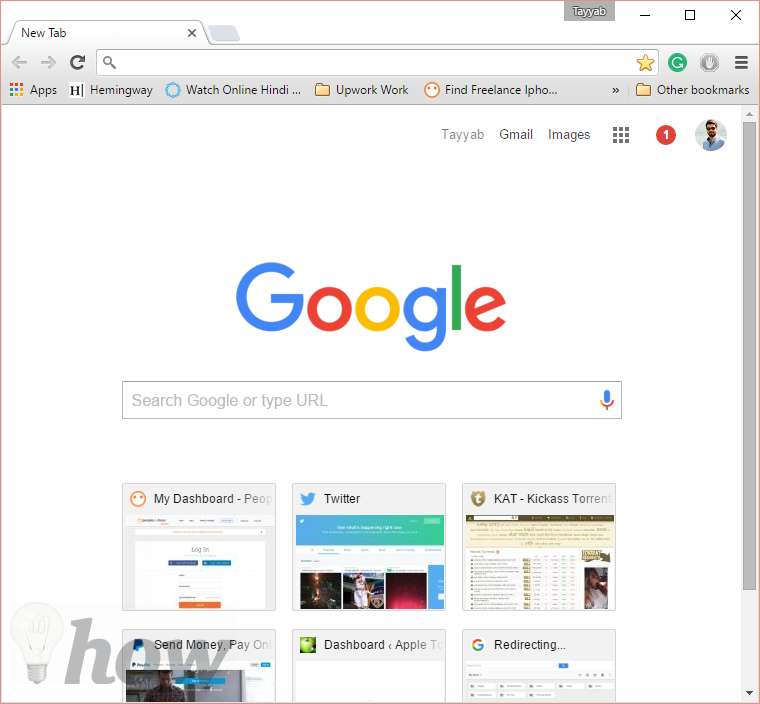760x704 pixels.
Task: Close the New Tab tab
Action: [192, 33]
